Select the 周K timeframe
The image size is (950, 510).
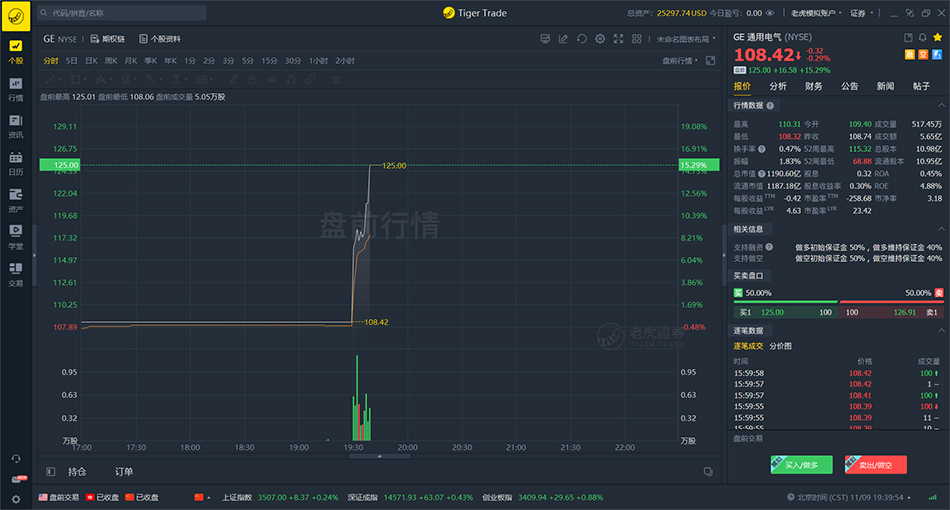pyautogui.click(x=111, y=61)
